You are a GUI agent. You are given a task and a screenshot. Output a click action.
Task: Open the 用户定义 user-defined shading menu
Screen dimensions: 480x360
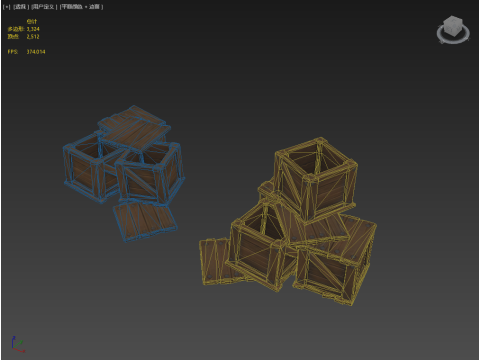[44, 7]
